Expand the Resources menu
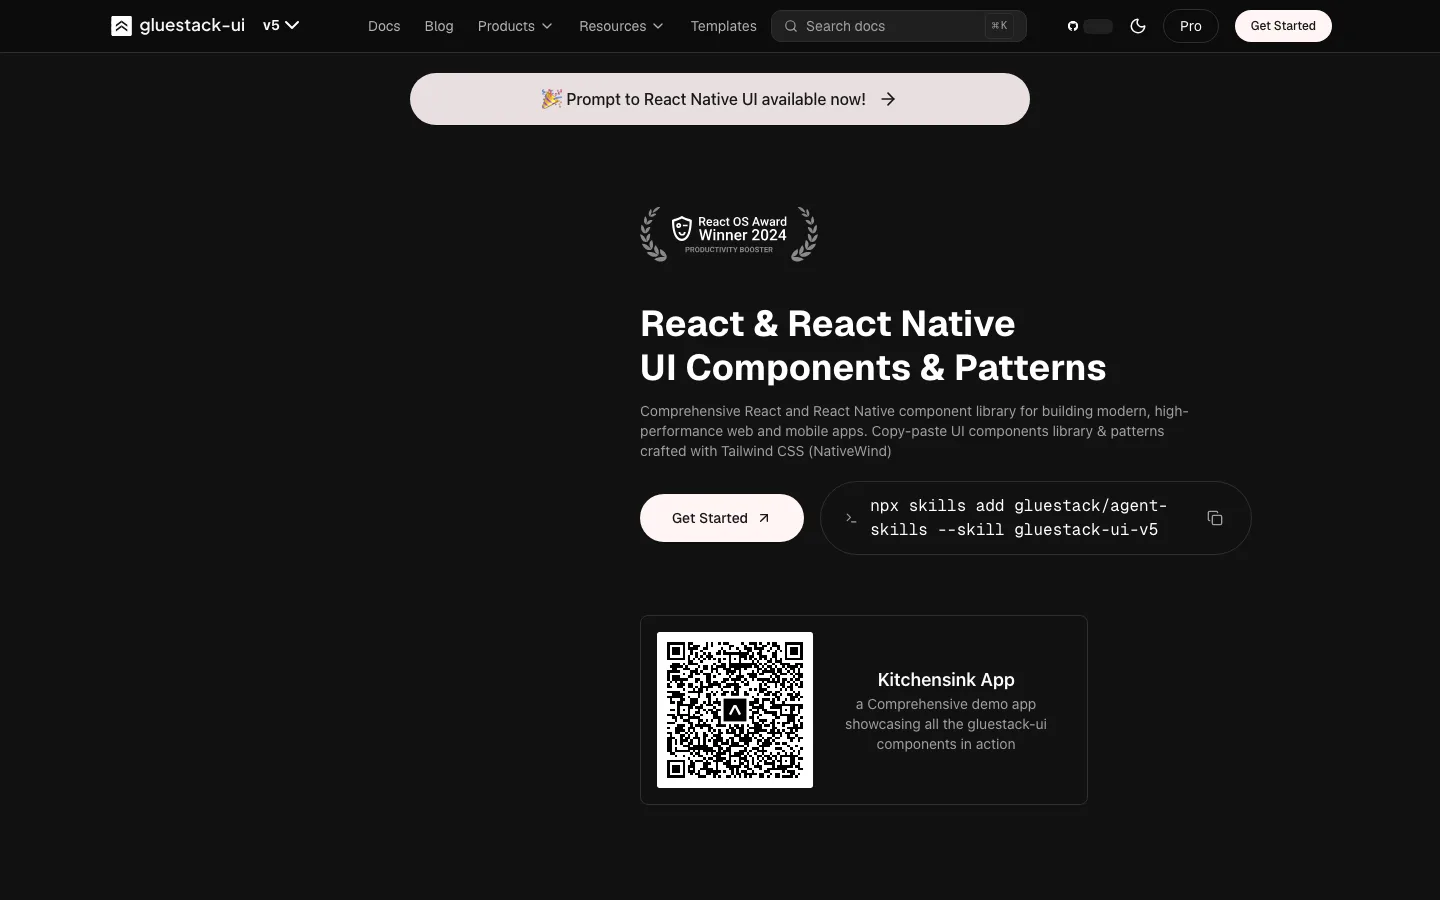Image resolution: width=1440 pixels, height=900 pixels. 621,26
